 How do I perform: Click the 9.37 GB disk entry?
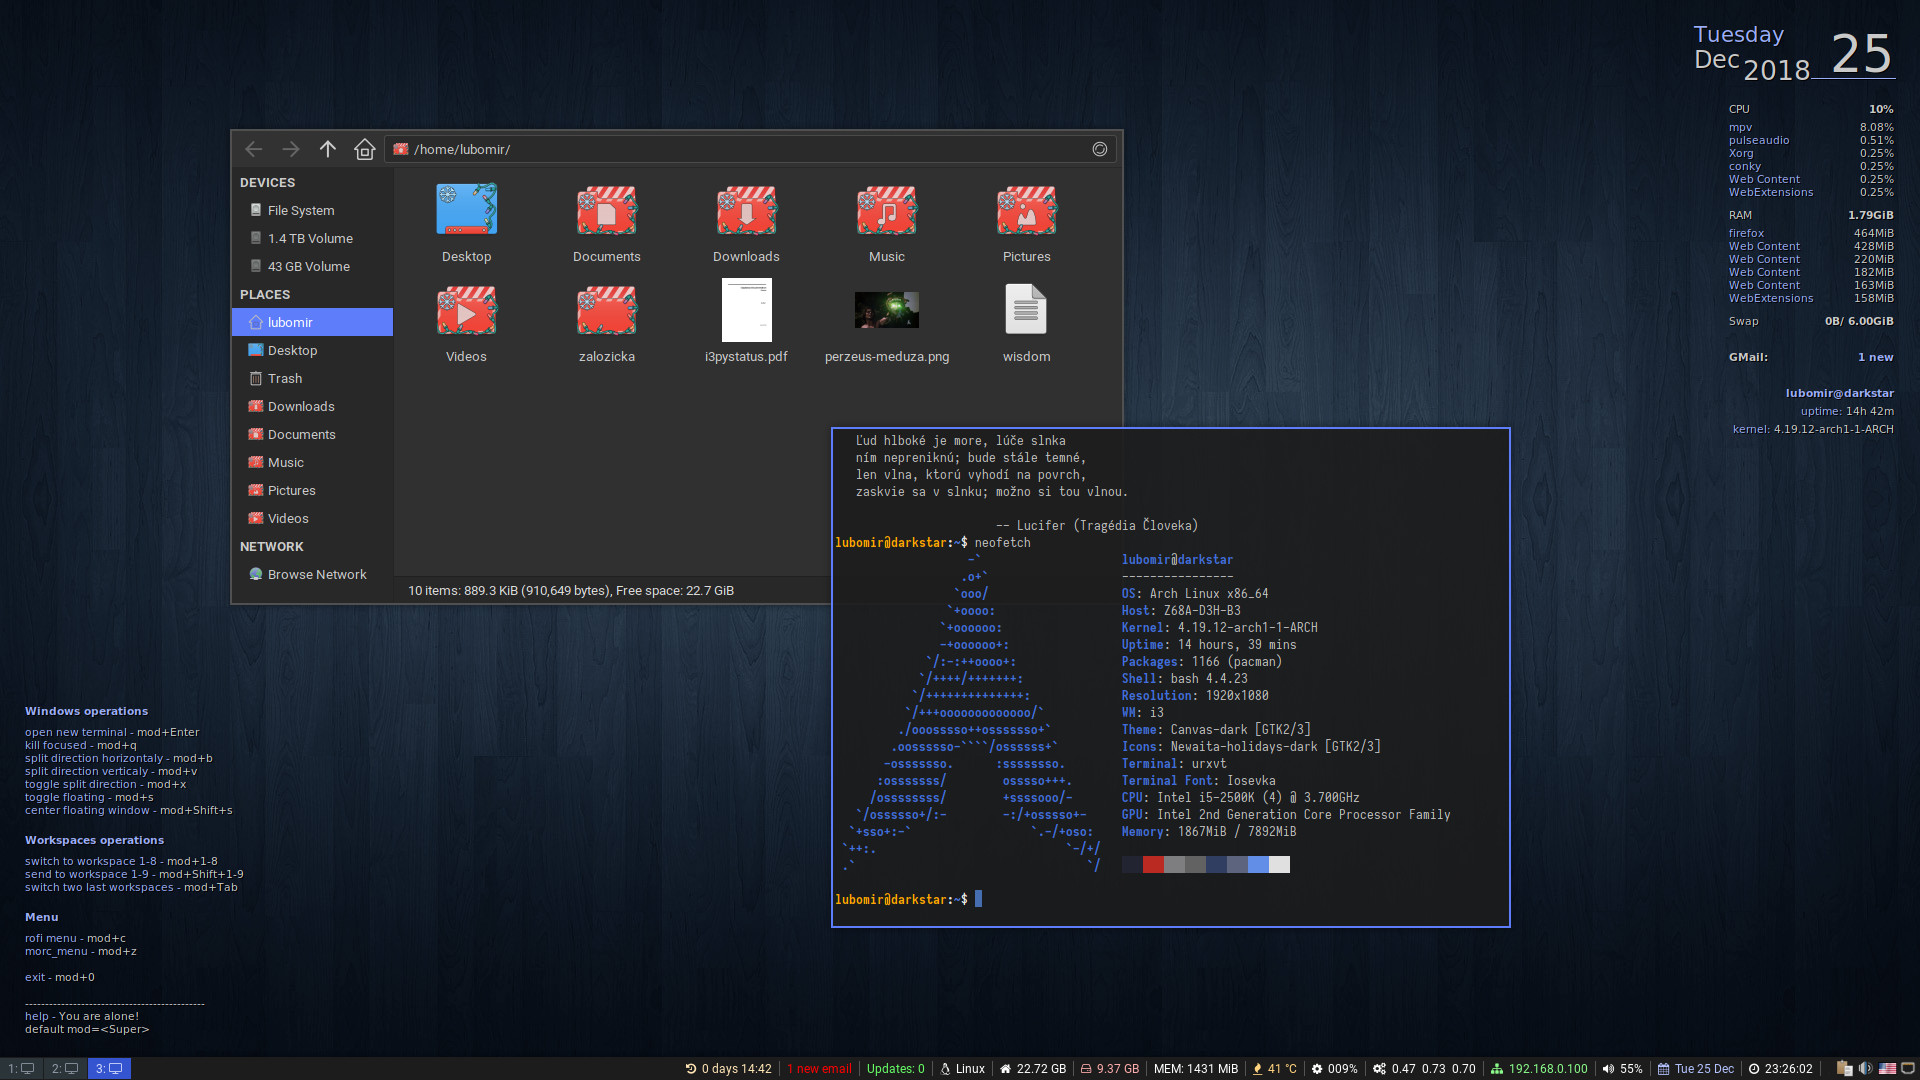(x=1110, y=1068)
